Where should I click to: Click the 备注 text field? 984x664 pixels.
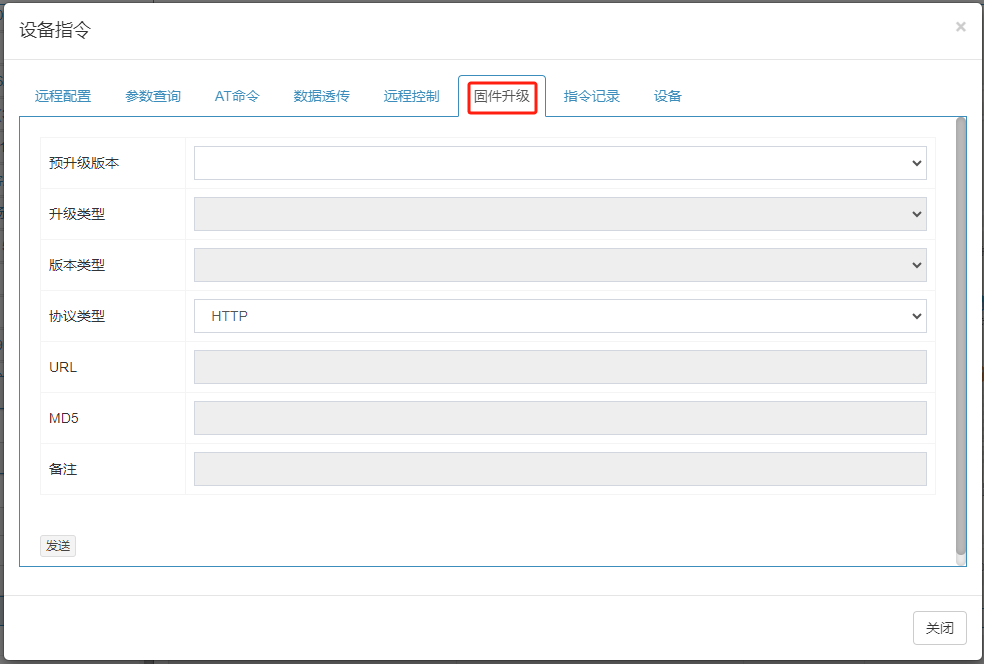(560, 469)
